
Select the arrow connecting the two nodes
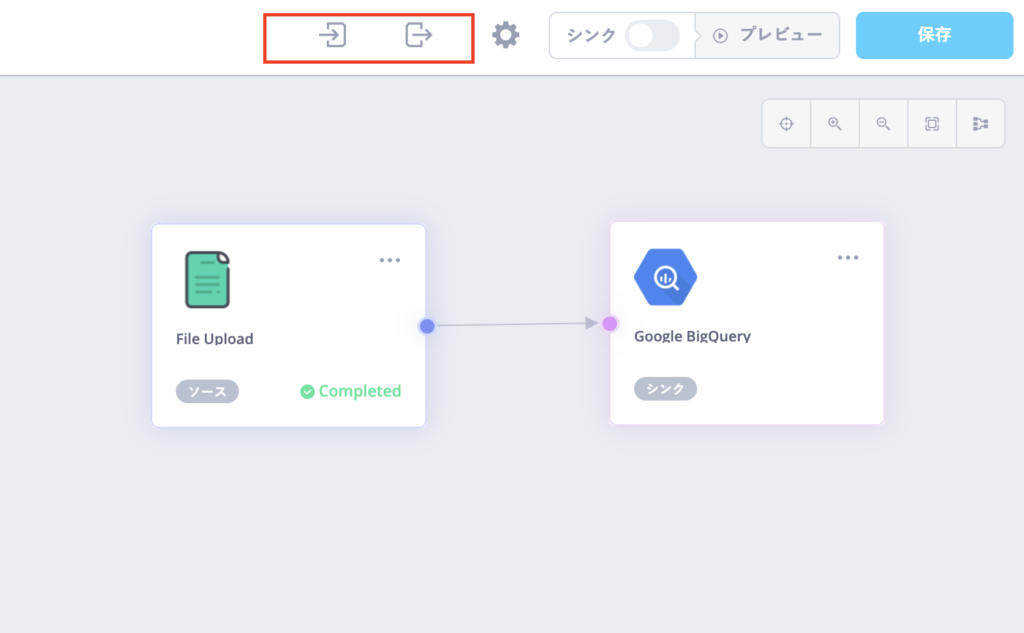pyautogui.click(x=517, y=324)
